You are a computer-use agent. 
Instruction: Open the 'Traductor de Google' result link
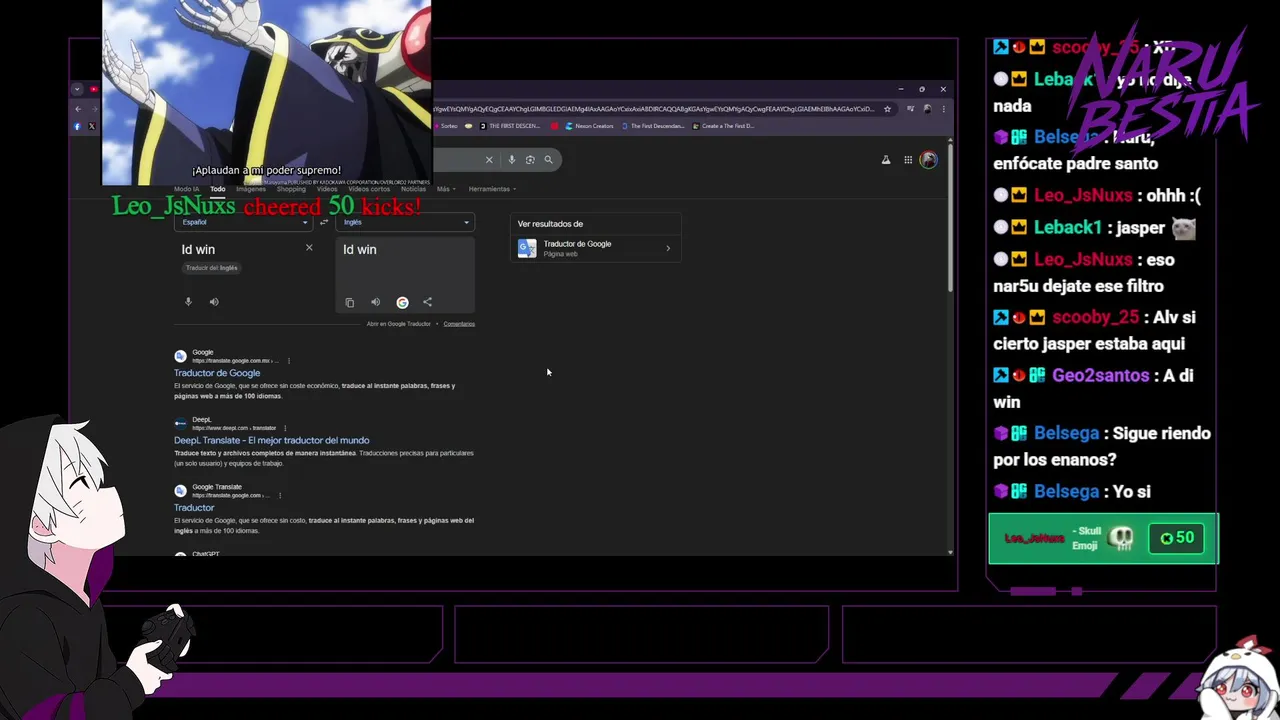coord(217,373)
